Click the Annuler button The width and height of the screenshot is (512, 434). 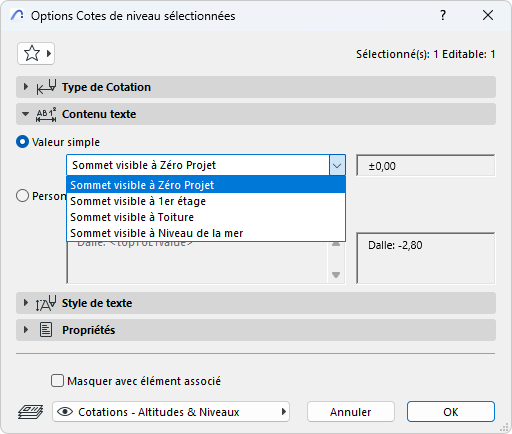tap(351, 412)
